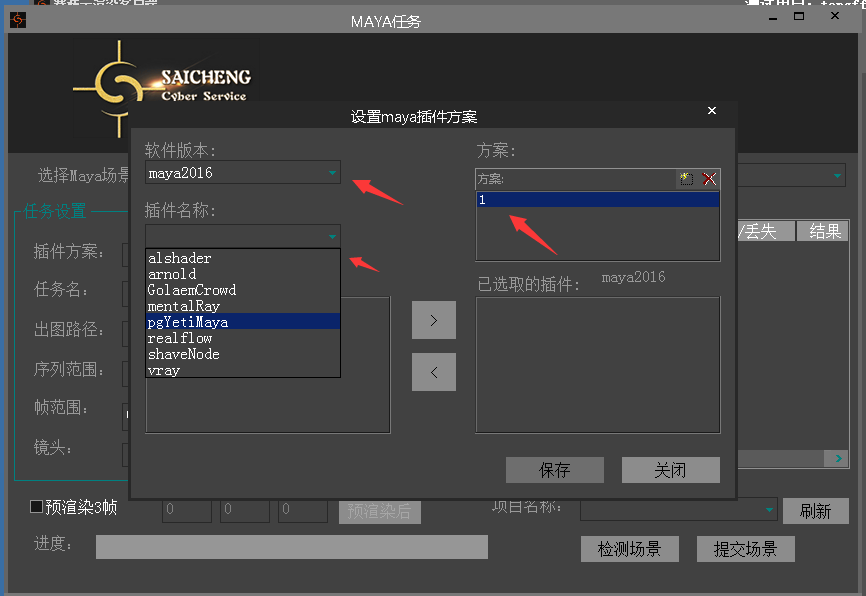
Task: Collapse the 插件名称 dropdown arrow
Action: (331, 236)
